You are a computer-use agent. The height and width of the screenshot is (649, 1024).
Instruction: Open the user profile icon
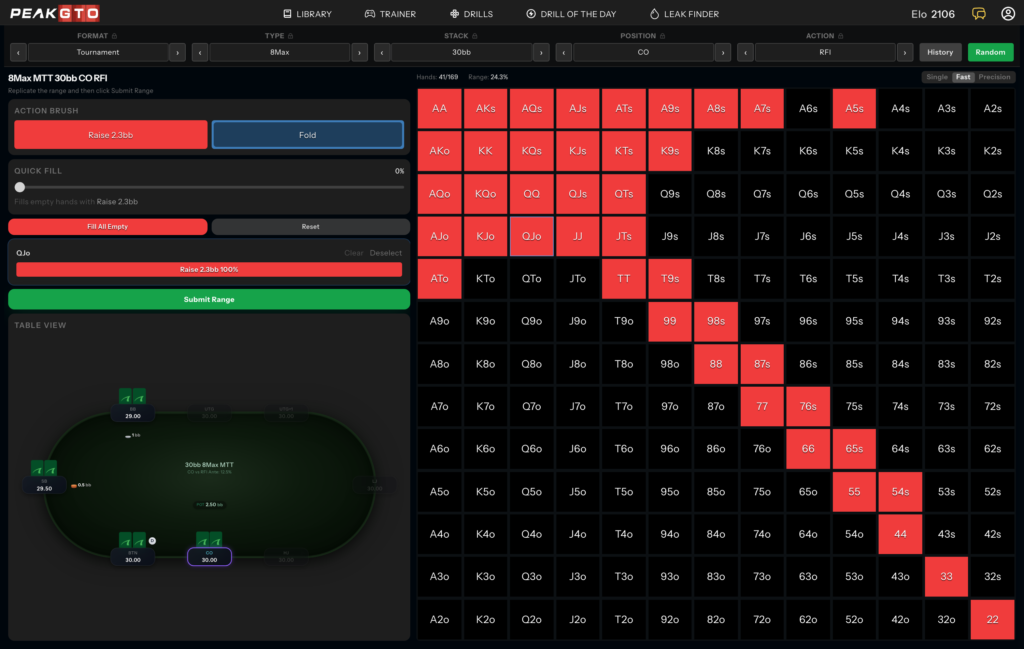(1008, 14)
